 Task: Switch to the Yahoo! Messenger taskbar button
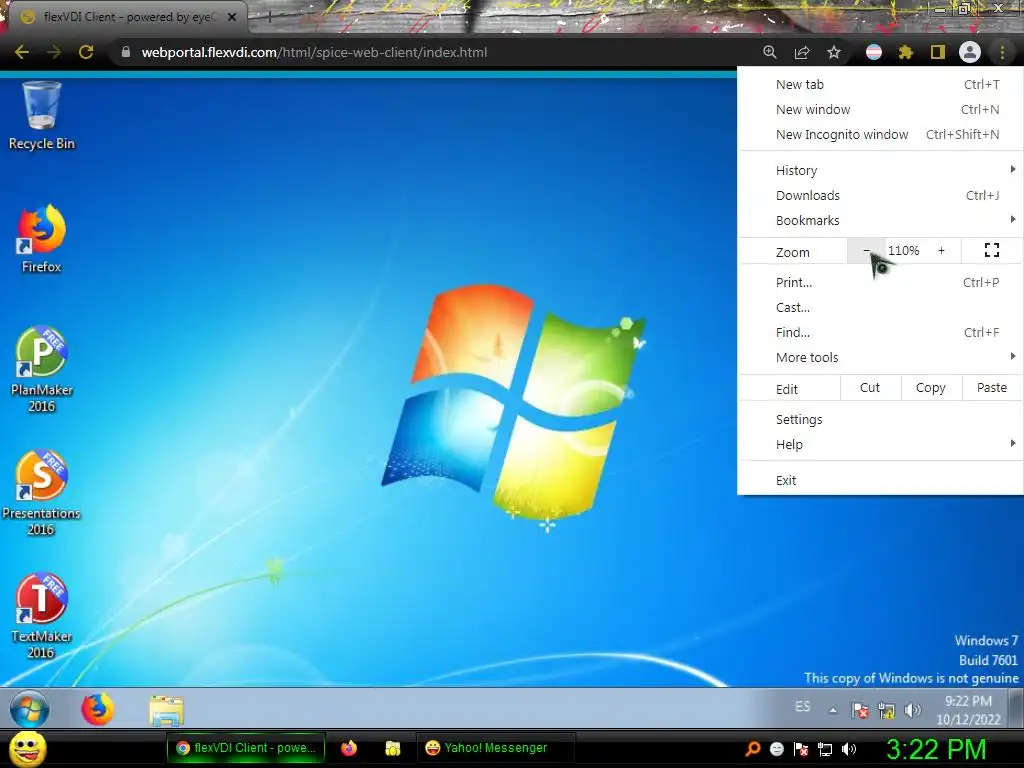tap(496, 748)
